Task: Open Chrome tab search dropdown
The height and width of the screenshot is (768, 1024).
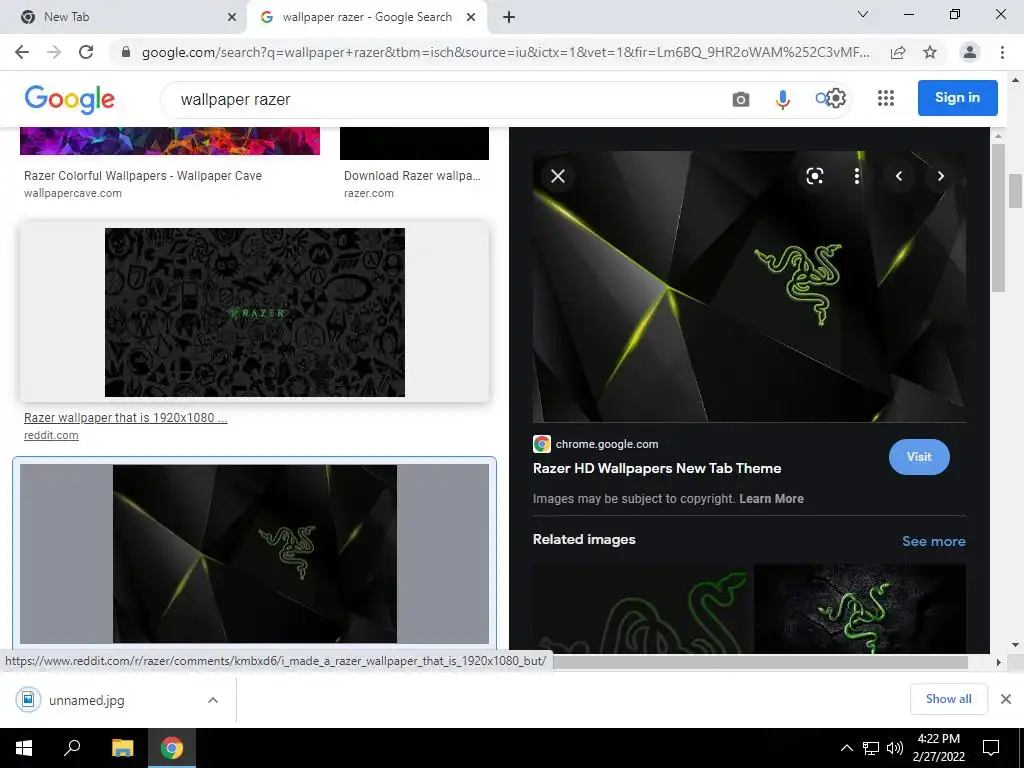Action: (x=863, y=14)
